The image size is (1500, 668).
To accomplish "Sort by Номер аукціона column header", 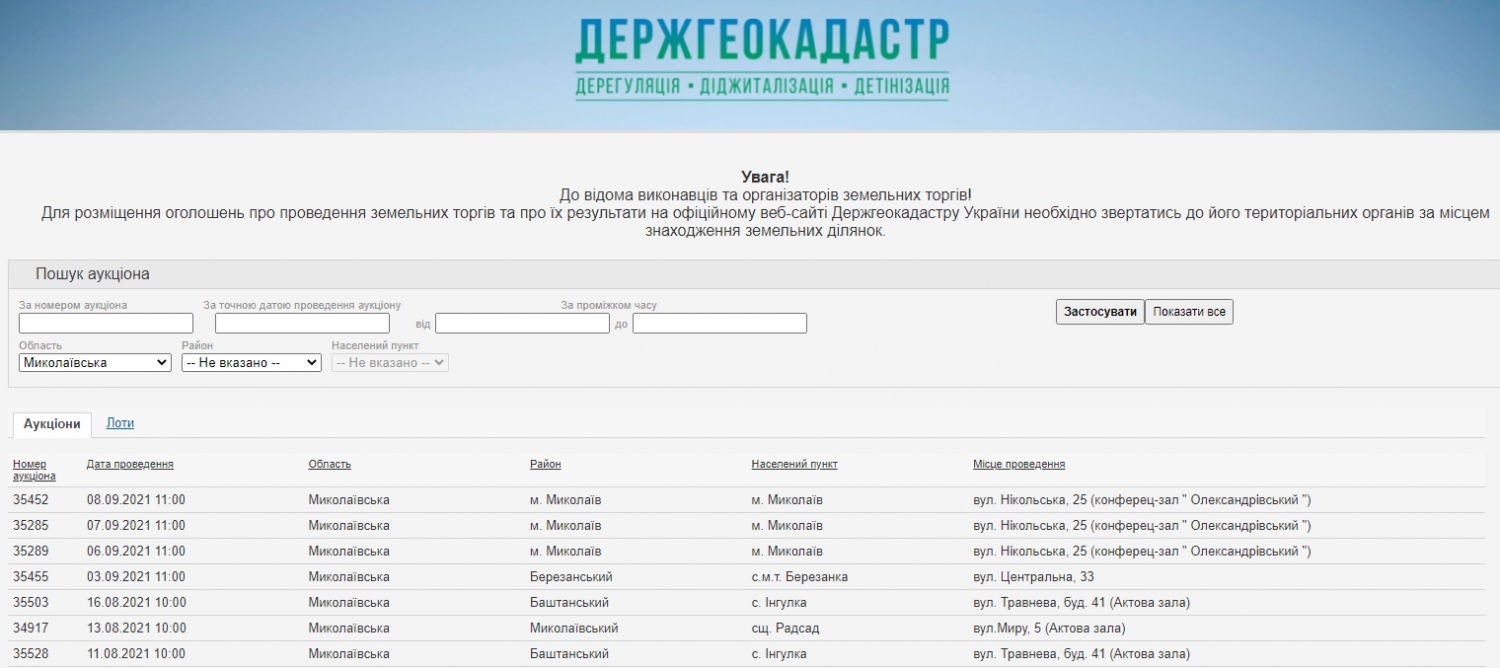I will coord(34,470).
